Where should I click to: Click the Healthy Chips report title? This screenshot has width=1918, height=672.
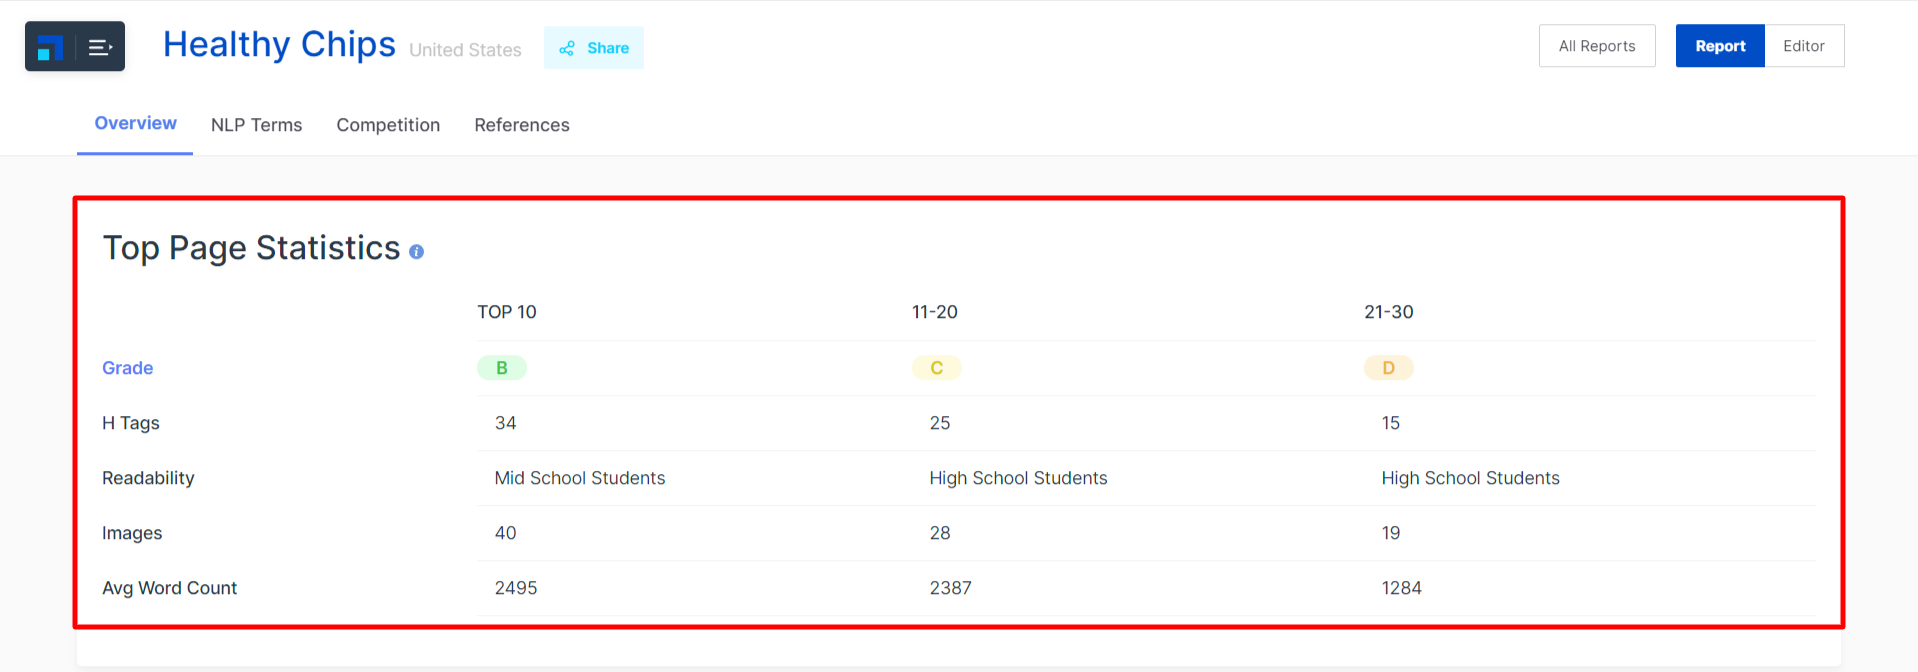[x=279, y=45]
